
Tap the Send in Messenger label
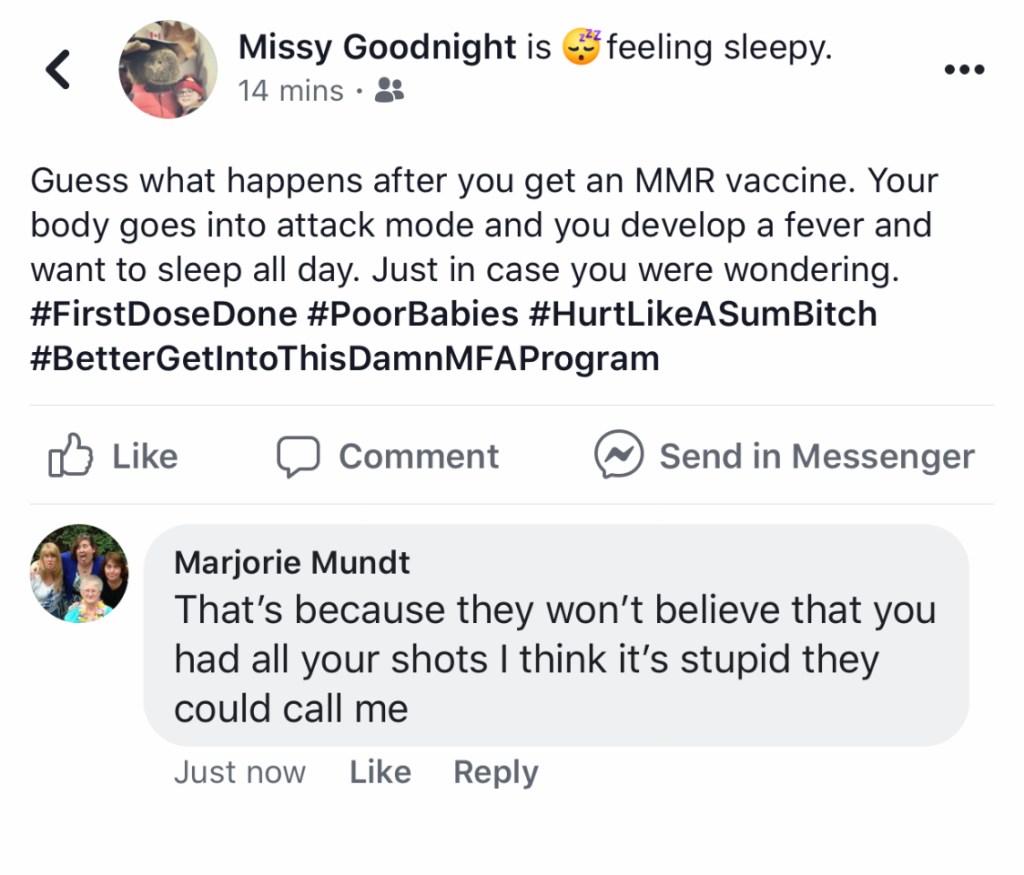(816, 456)
